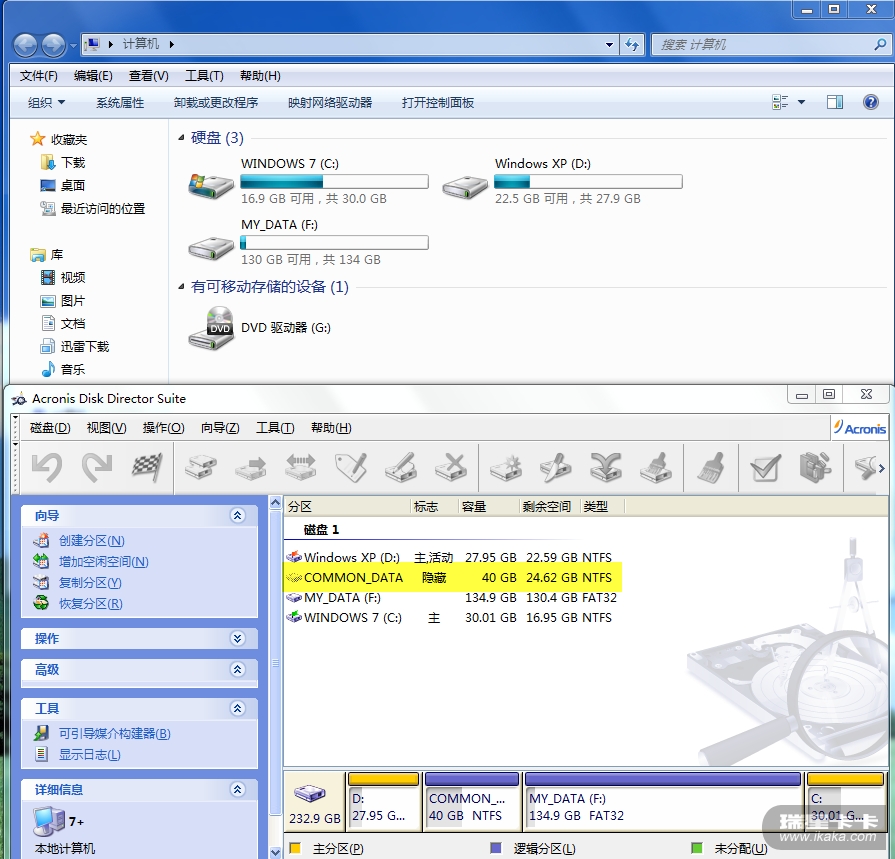Screen dimensions: 895x859
Task: Click the checkered flag Commit icon
Action: tap(147, 468)
